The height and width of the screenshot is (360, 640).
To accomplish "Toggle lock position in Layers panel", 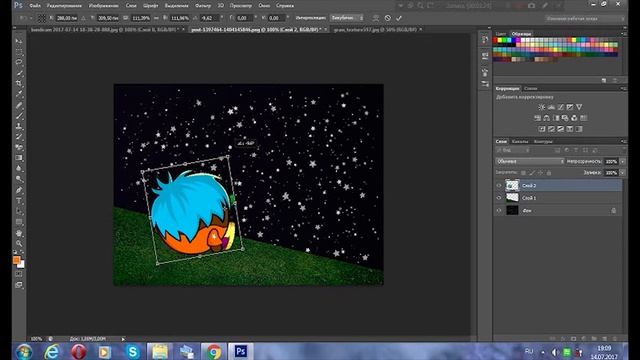I will [x=540, y=173].
